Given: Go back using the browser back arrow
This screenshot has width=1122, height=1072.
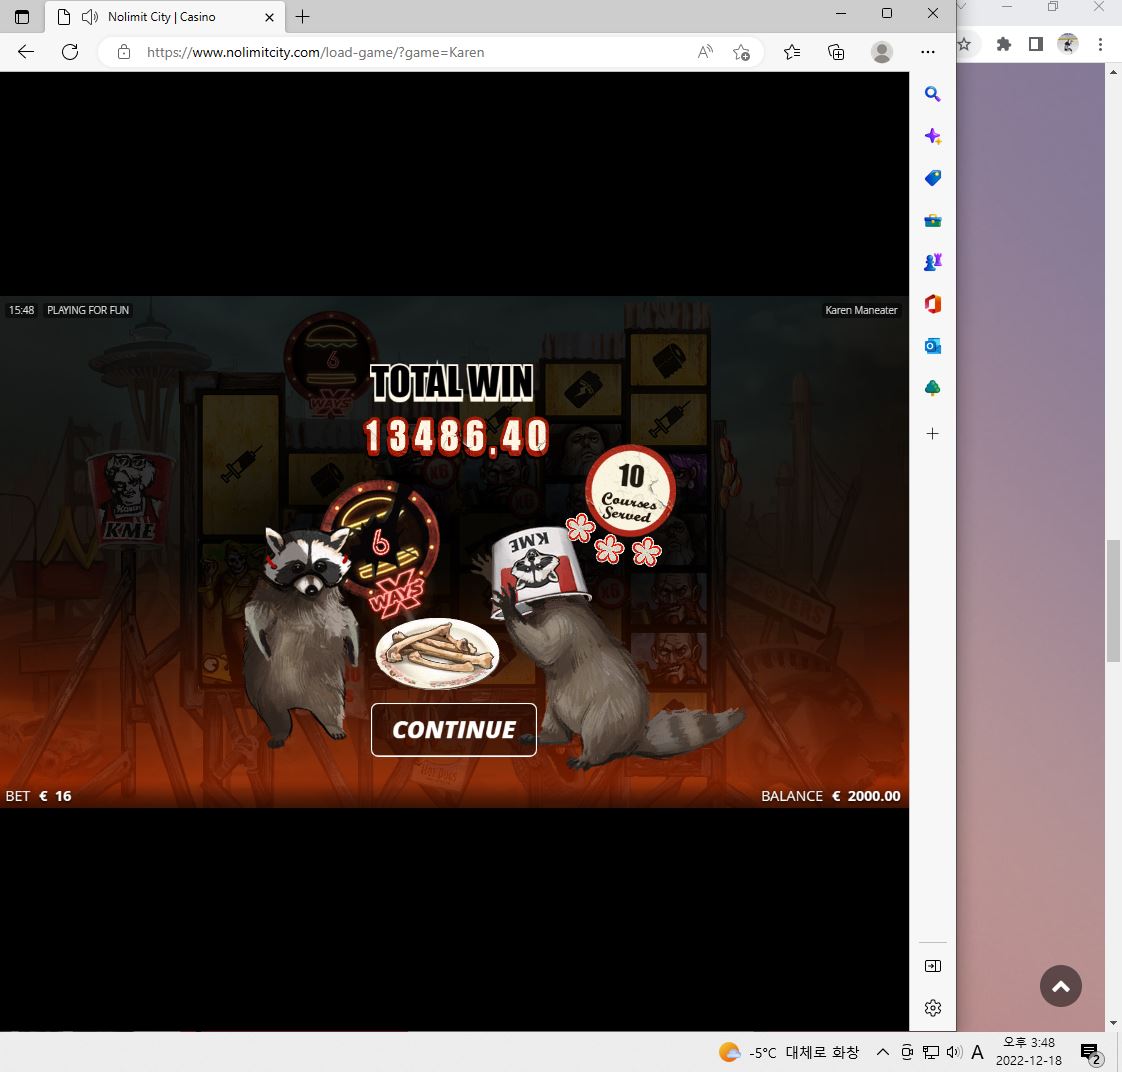Looking at the screenshot, I should click(x=26, y=52).
